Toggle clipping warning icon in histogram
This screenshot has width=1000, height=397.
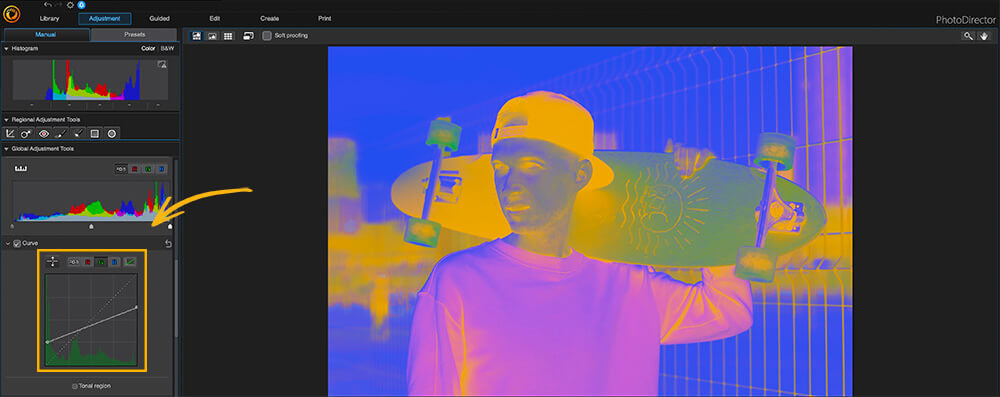coord(162,64)
